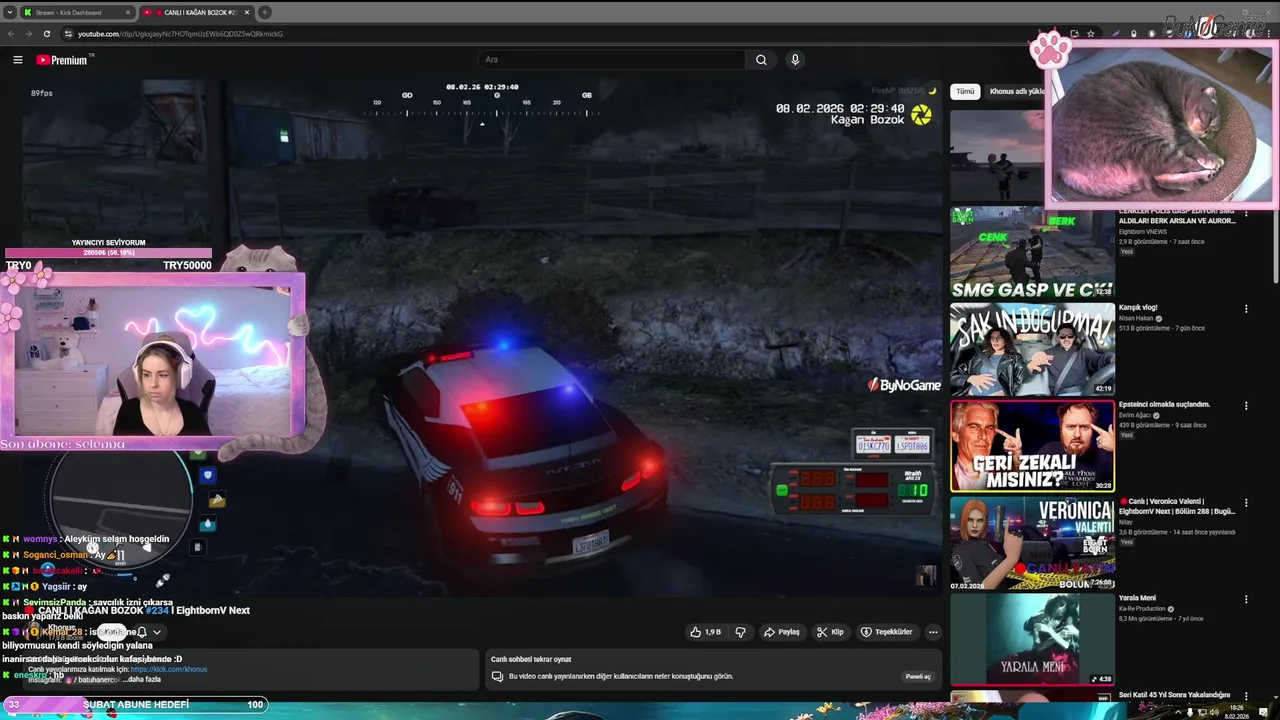Open 'Yarala Meni' title link

[x=1137, y=598]
